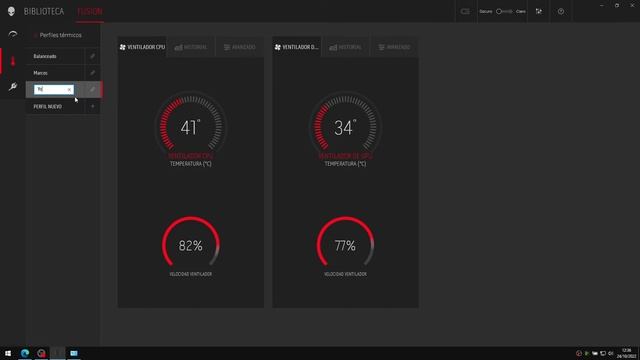This screenshot has height=360, width=640.
Task: Edit the Balanceado profile with pencil icon
Action: pos(93,56)
